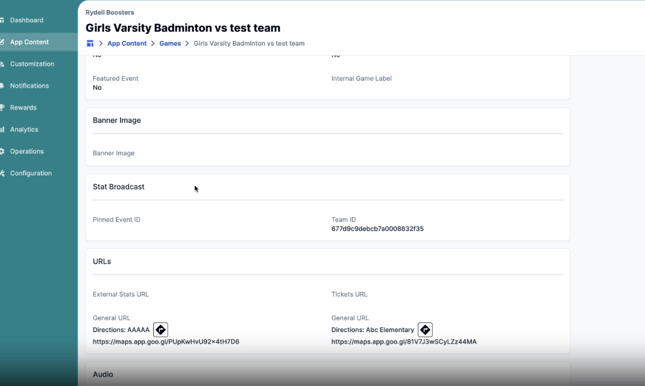Click the Featured Event label

pyautogui.click(x=115, y=78)
